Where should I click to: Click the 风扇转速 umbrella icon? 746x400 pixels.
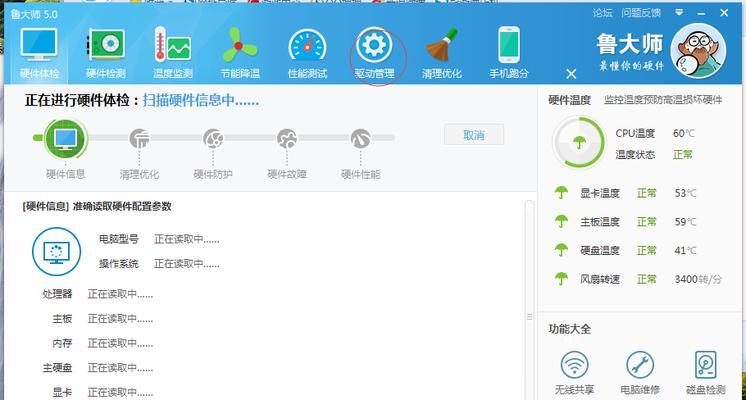561,278
